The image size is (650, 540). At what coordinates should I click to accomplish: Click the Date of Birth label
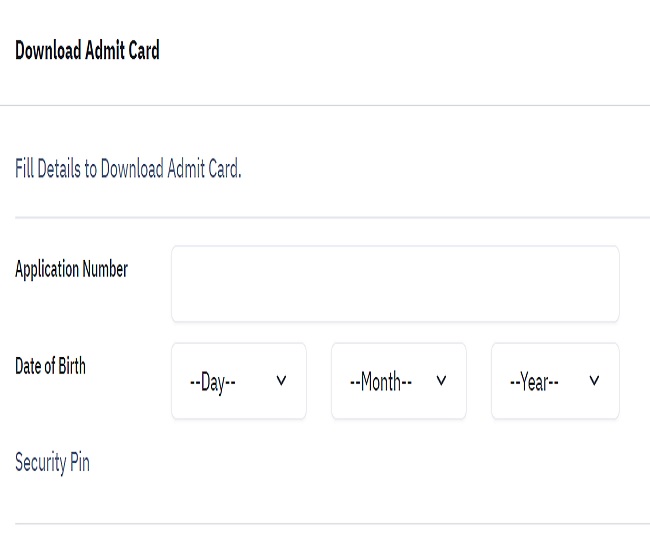click(50, 366)
